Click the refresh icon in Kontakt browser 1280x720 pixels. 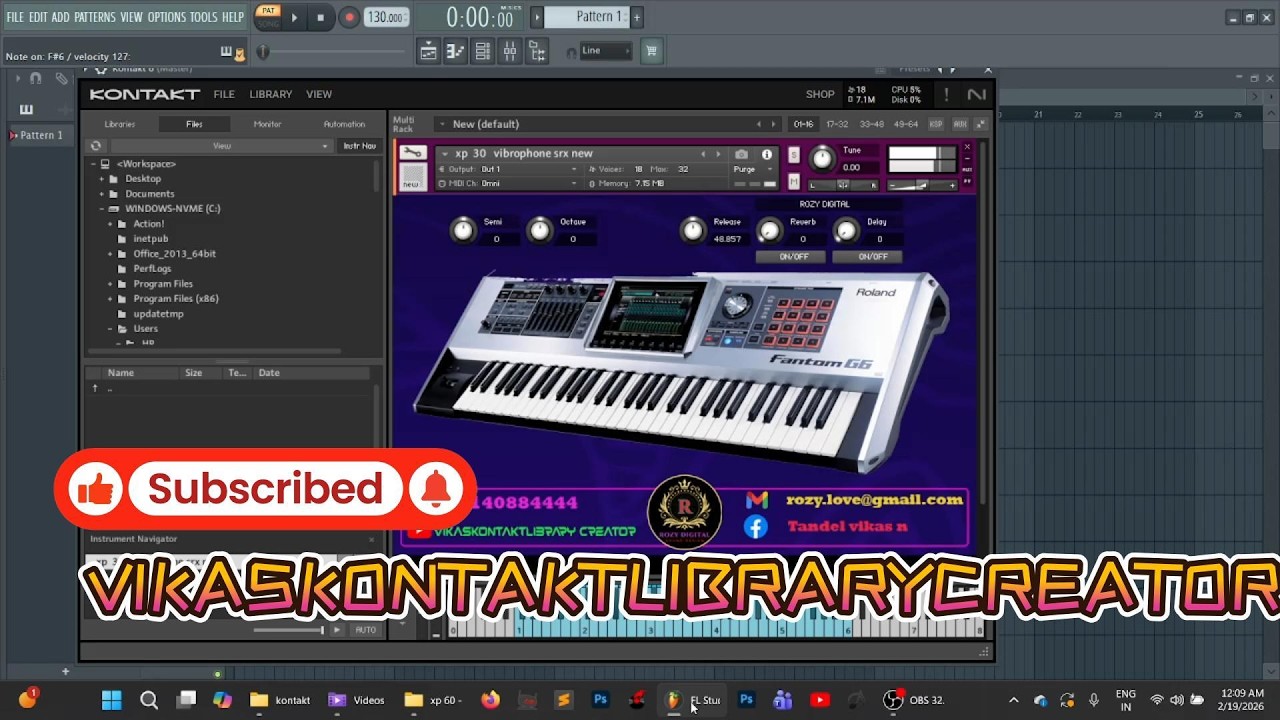[96, 146]
